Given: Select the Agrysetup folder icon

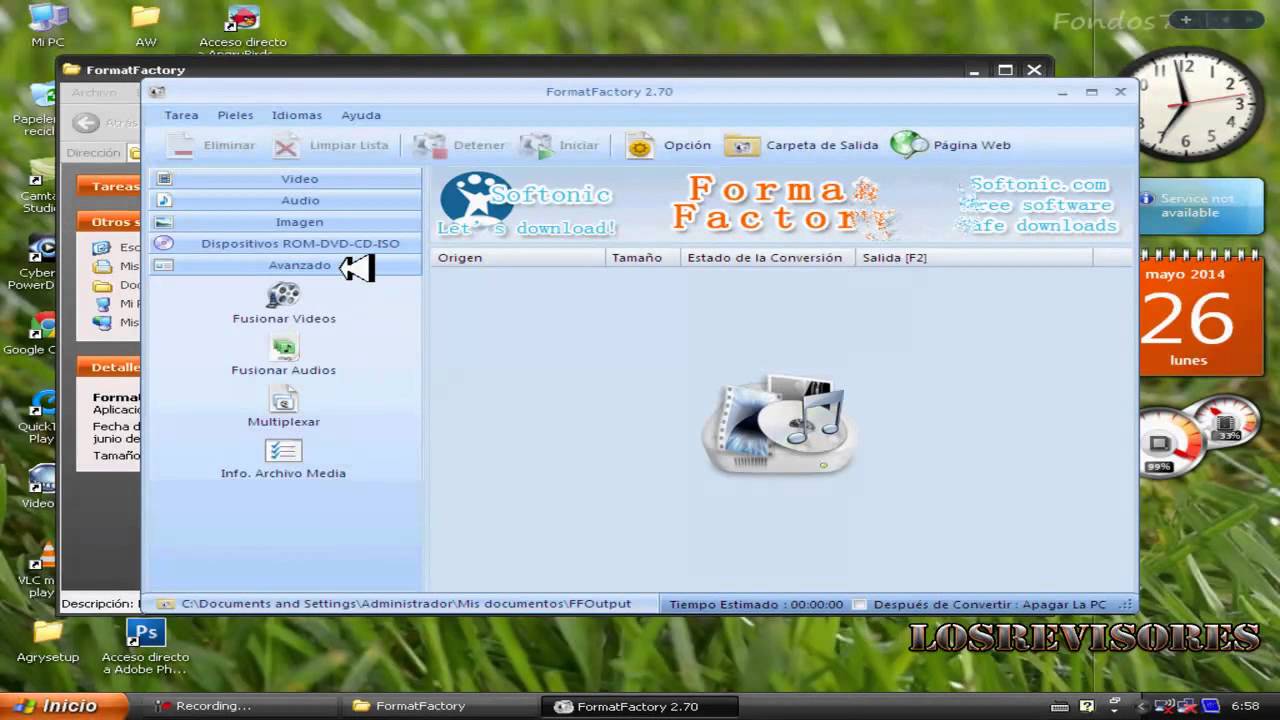Looking at the screenshot, I should coord(48,642).
